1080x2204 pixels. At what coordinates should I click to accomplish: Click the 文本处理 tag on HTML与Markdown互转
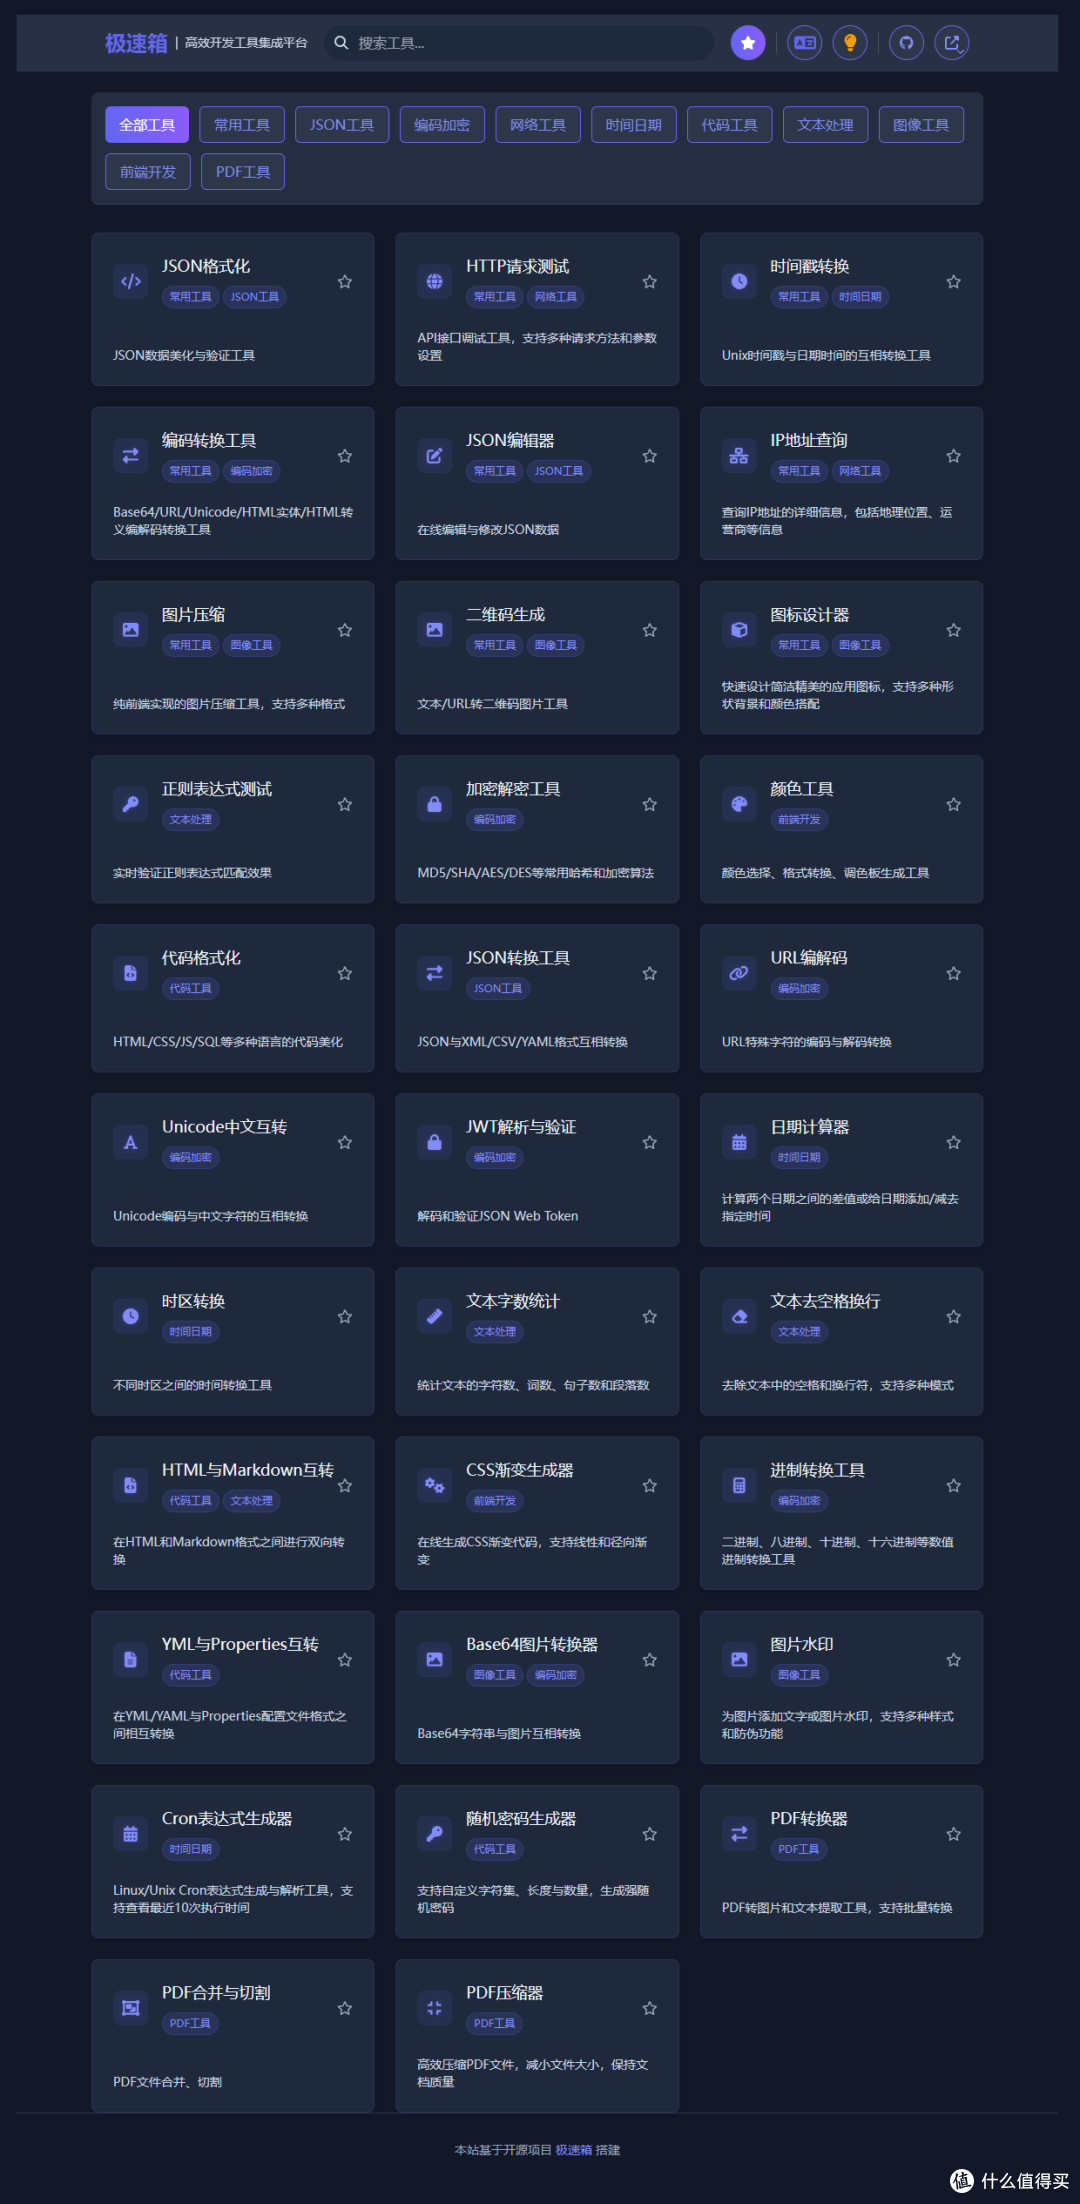point(252,1501)
